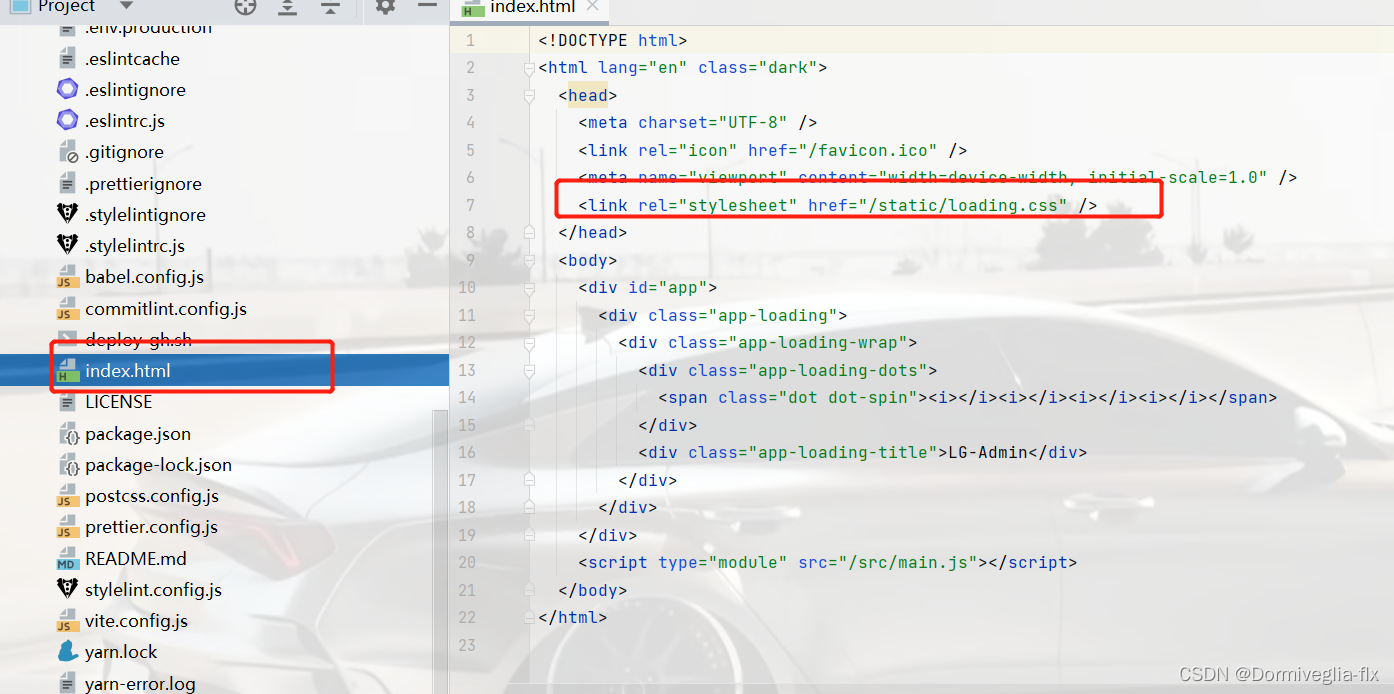The height and width of the screenshot is (694, 1394).
Task: Click line number 7 in the gutter
Action: 471,205
